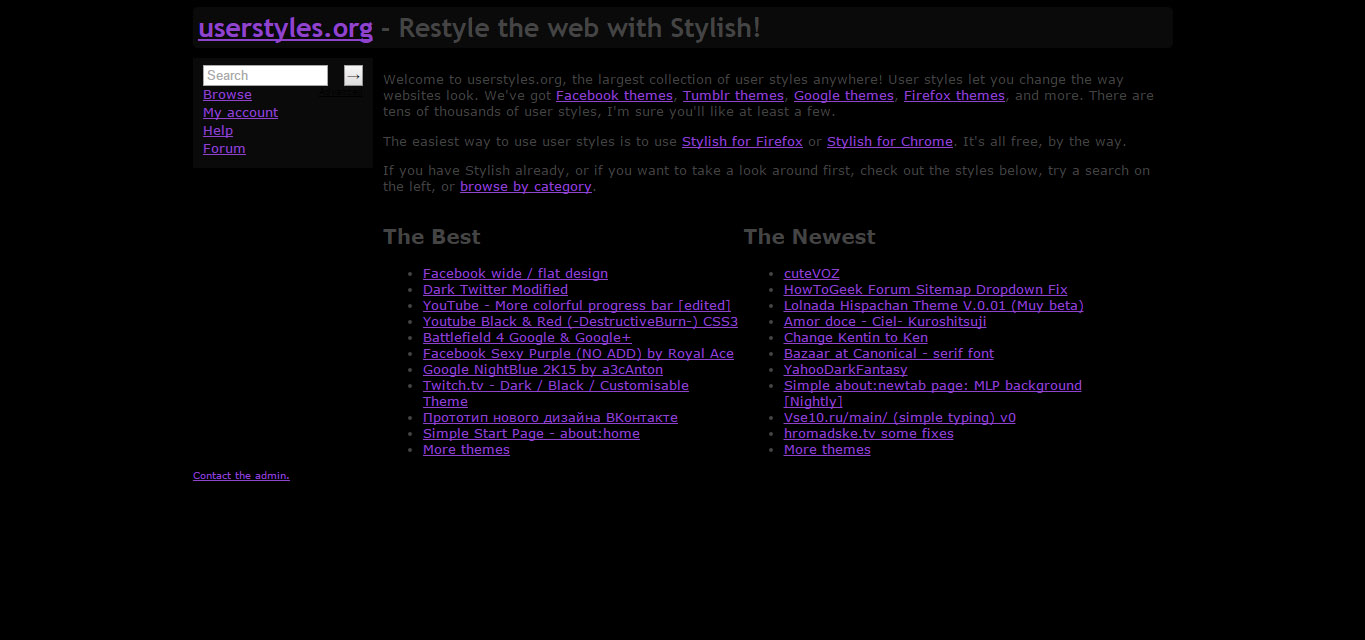Open the Stylish for Chrome link
1365x640 pixels.
(x=890, y=142)
